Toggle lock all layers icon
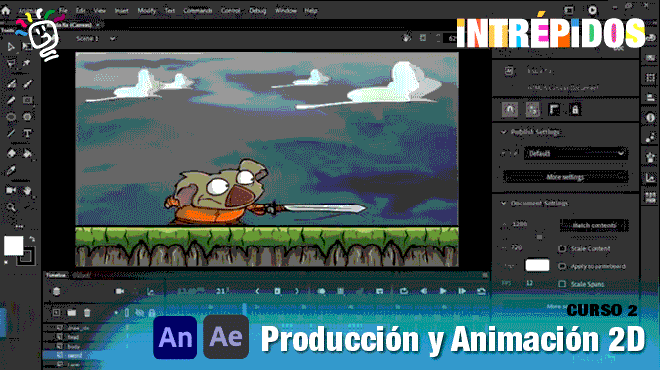660x370 pixels. pos(152,313)
